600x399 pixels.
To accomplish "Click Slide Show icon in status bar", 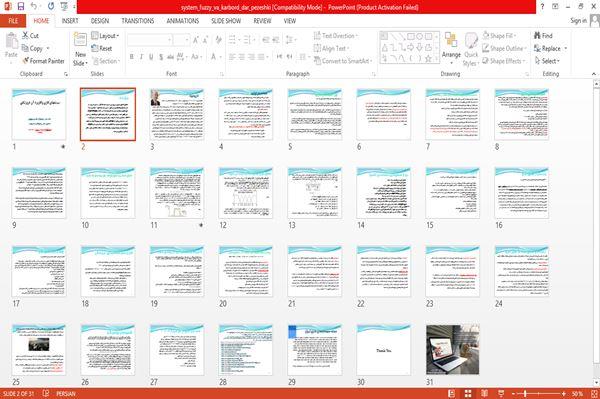I will click(501, 393).
